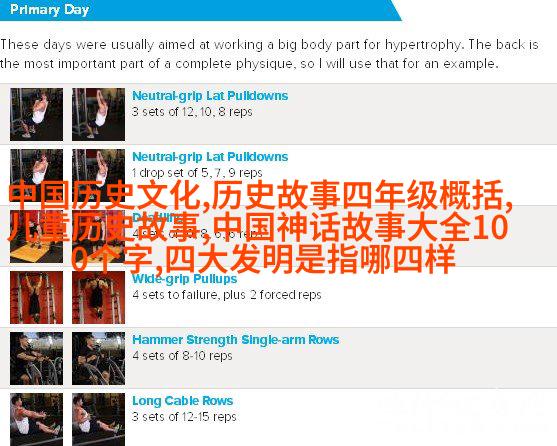Click second Long Cable Rows thumbnail
This screenshot has height=446, width=557.
pos(98,419)
